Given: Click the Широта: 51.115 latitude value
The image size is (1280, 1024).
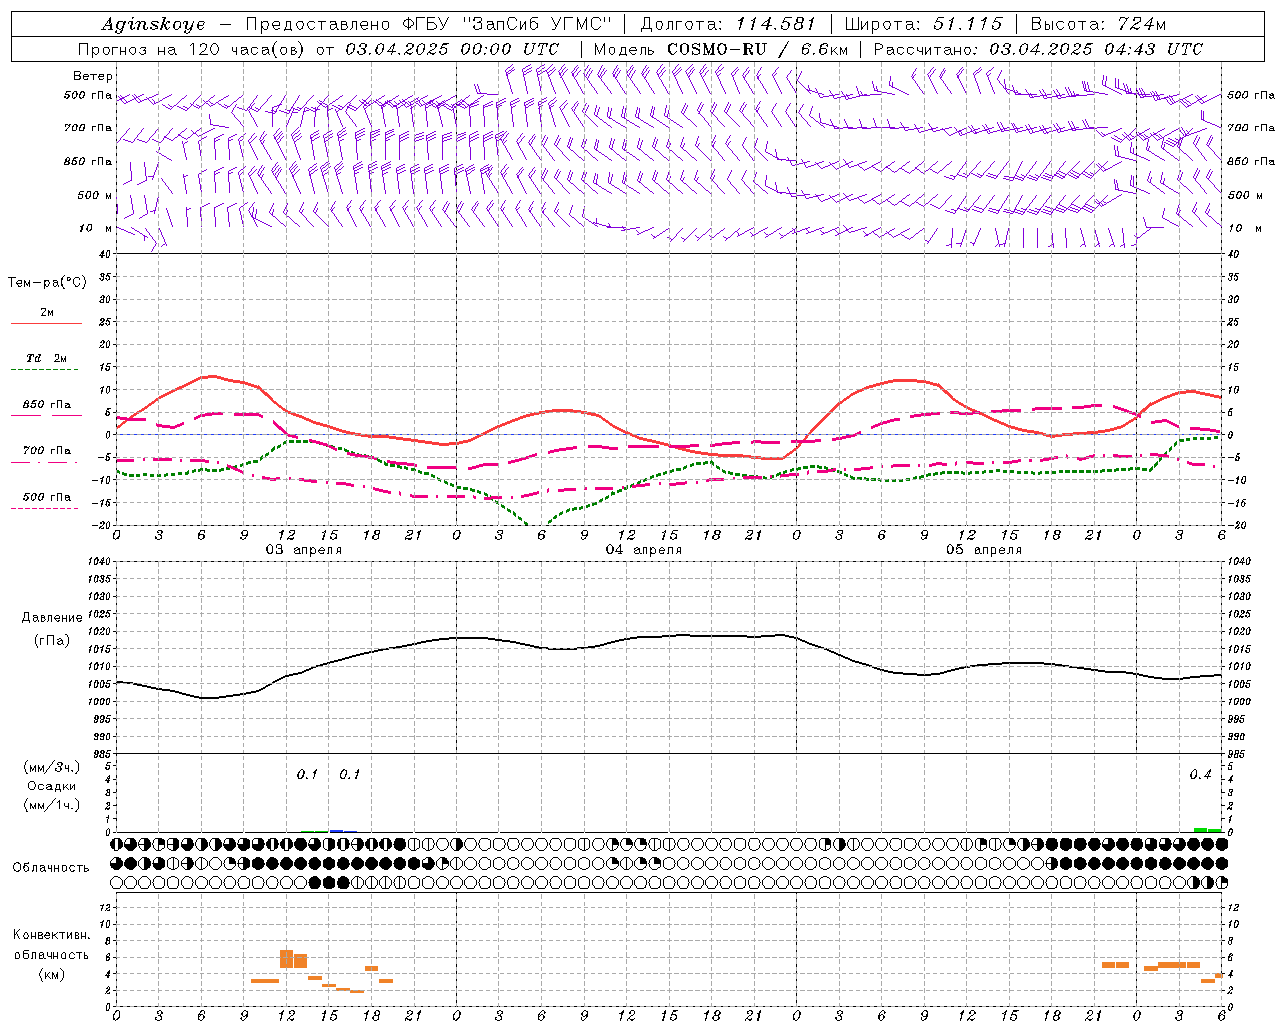Looking at the screenshot, I should click(923, 24).
